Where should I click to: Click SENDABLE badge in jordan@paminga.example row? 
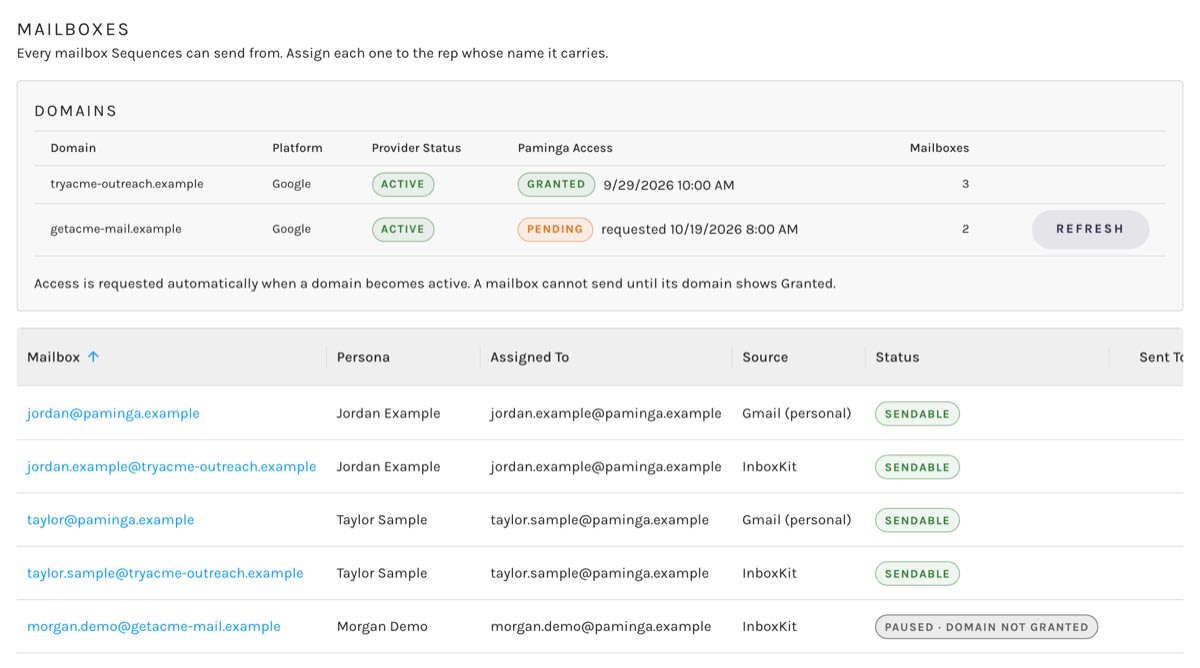point(917,414)
